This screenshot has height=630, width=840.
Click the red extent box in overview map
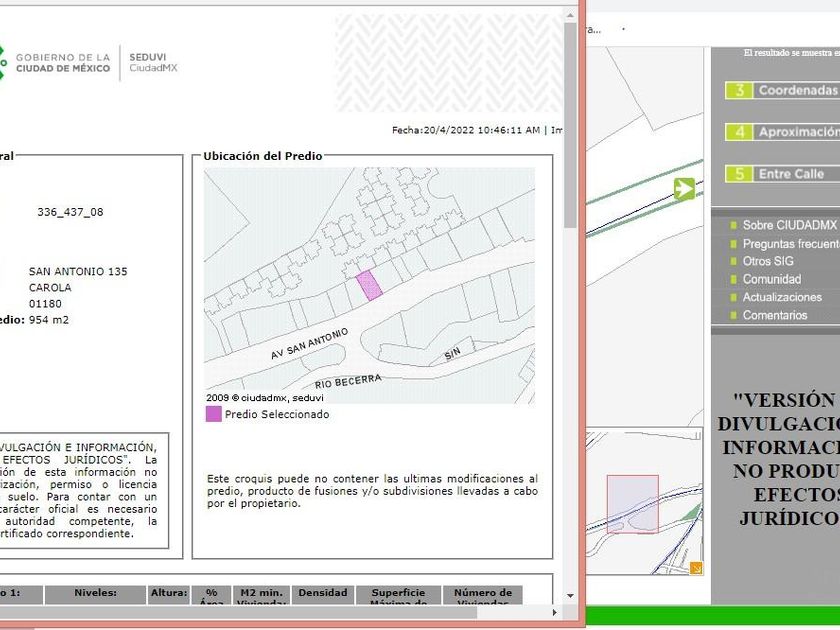pyautogui.click(x=632, y=504)
